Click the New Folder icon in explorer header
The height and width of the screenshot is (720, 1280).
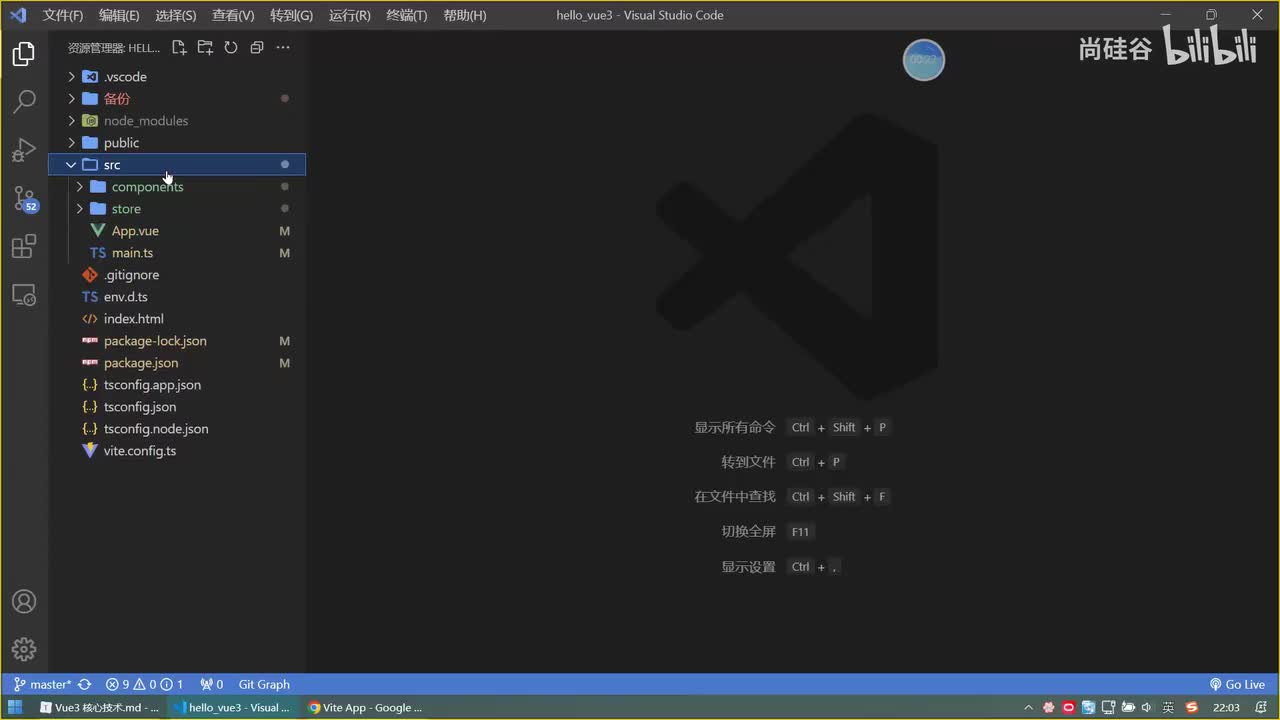(x=205, y=47)
